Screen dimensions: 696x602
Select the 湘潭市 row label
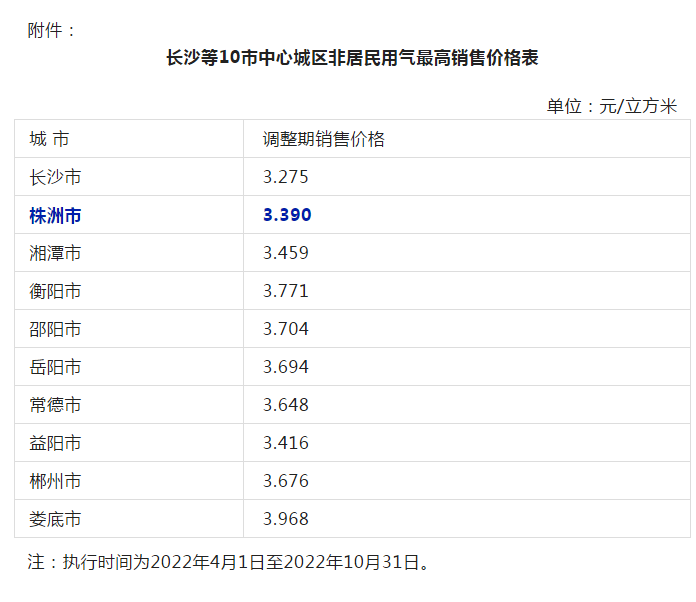pos(56,253)
